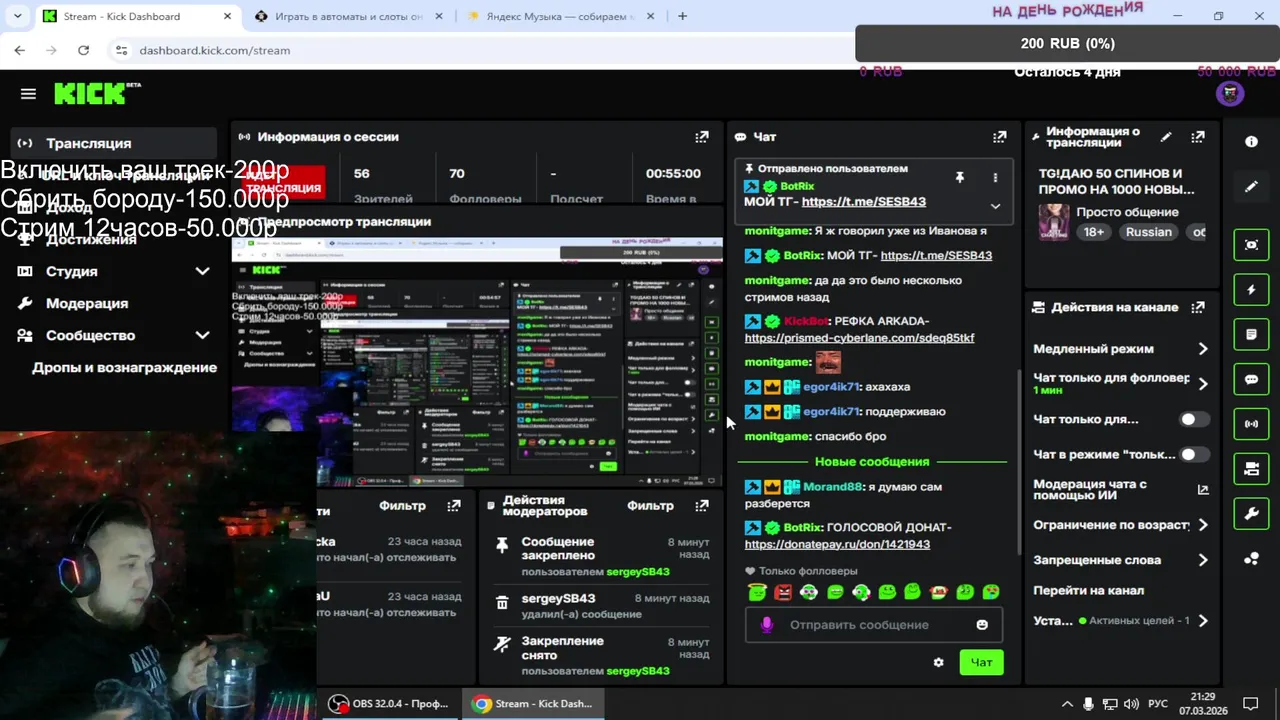Click the stream preview thumbnail
Viewport: 1280px width, 720px height.
click(x=477, y=362)
